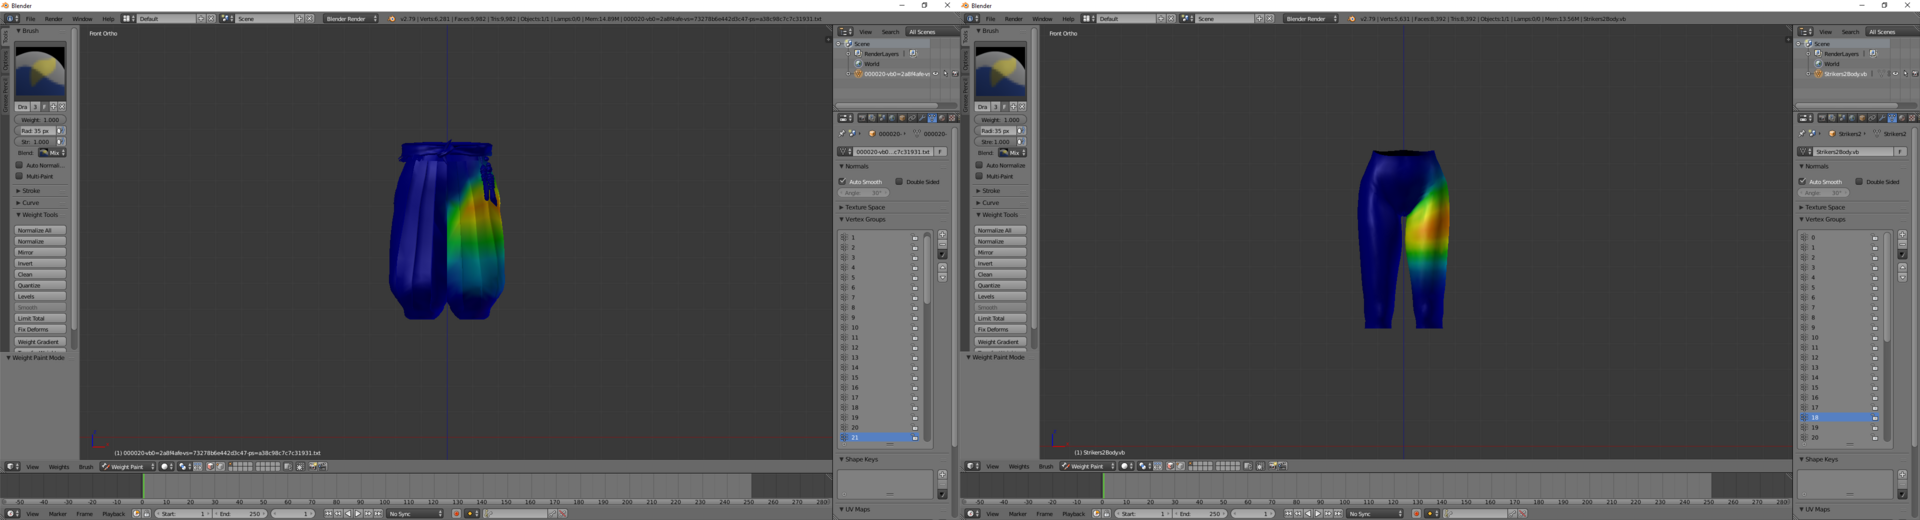
Task: Toggle Auto Smooth checkbox in left window
Action: 842,181
